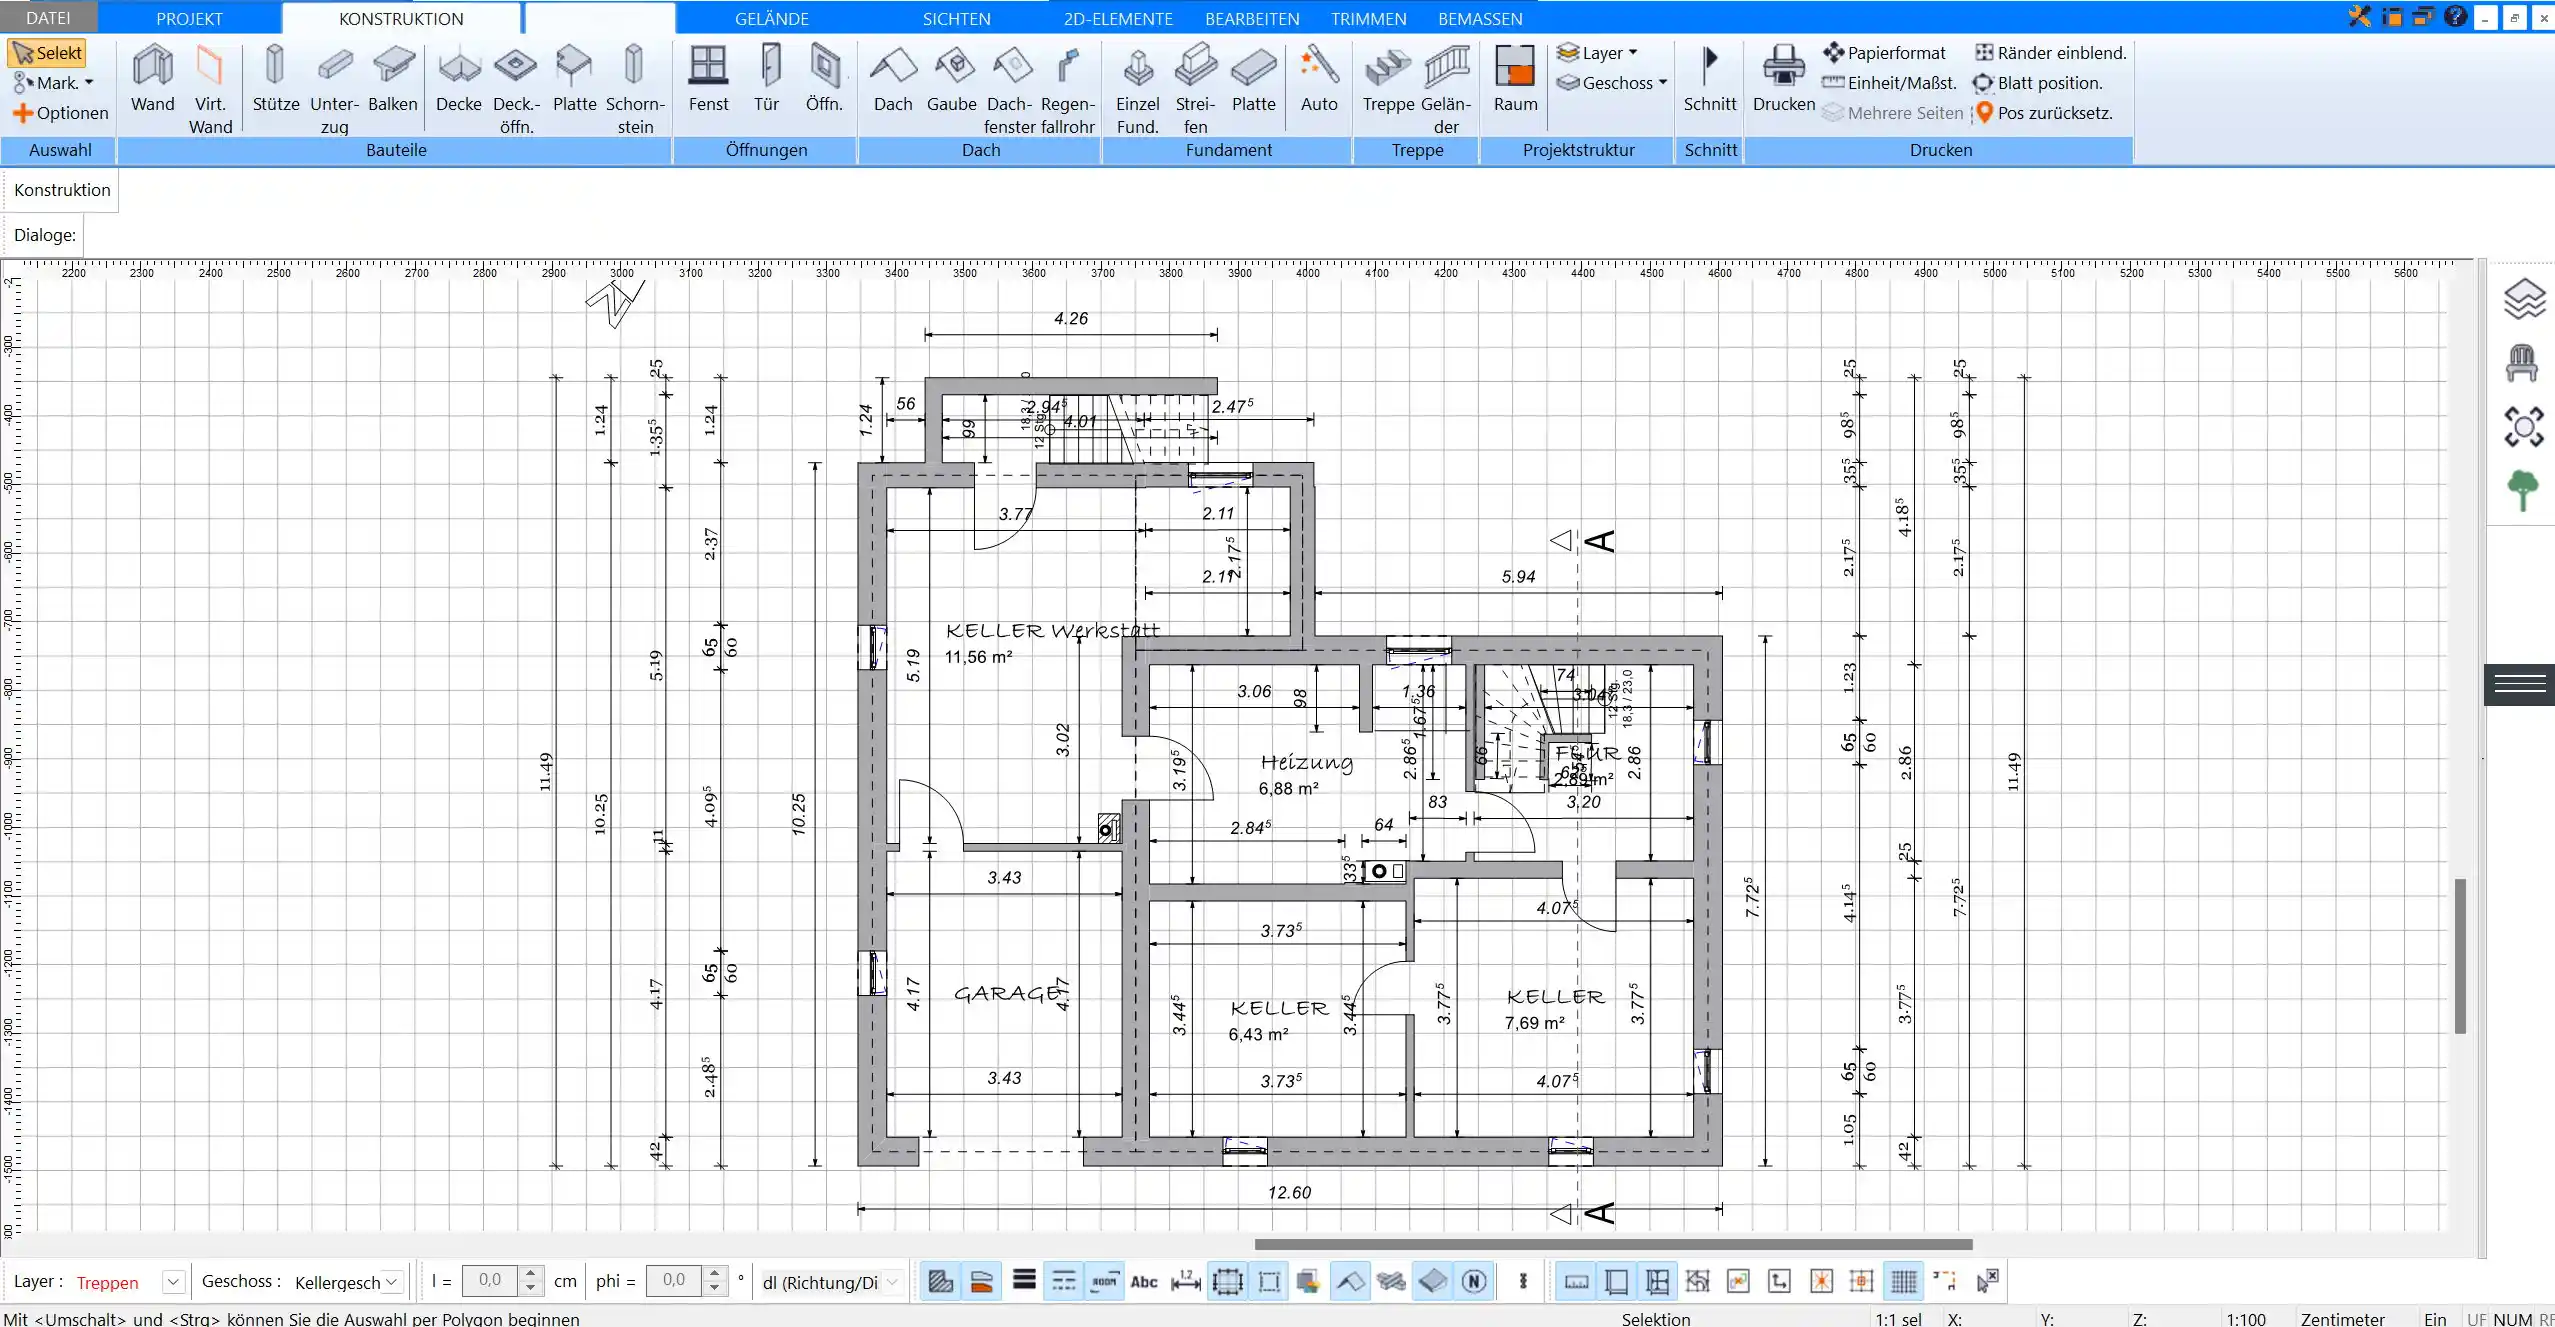Toggle north arrow (N) visibility
The image size is (2555, 1327).
[x=1474, y=1281]
